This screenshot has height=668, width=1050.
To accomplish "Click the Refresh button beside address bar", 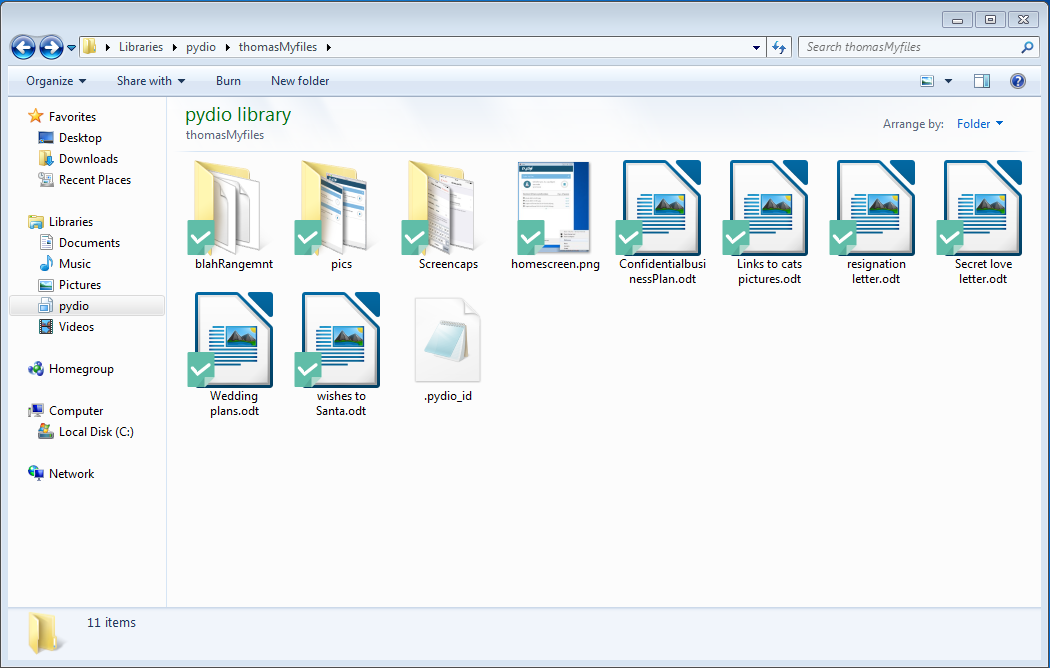I will coord(779,47).
